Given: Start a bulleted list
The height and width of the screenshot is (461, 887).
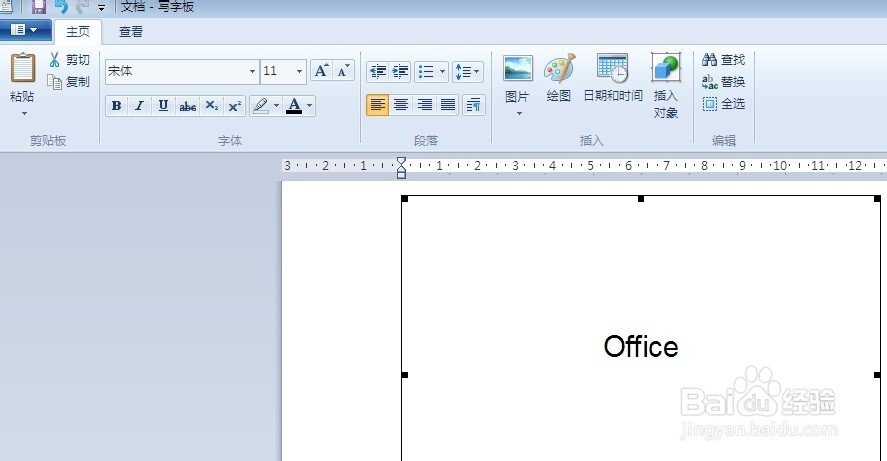Looking at the screenshot, I should pos(426,72).
